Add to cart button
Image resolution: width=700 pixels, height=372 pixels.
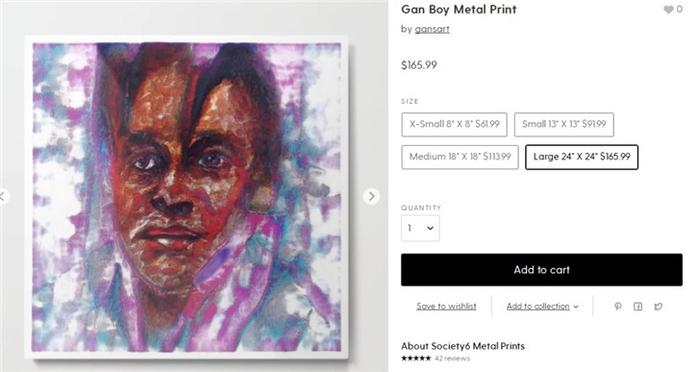542,270
